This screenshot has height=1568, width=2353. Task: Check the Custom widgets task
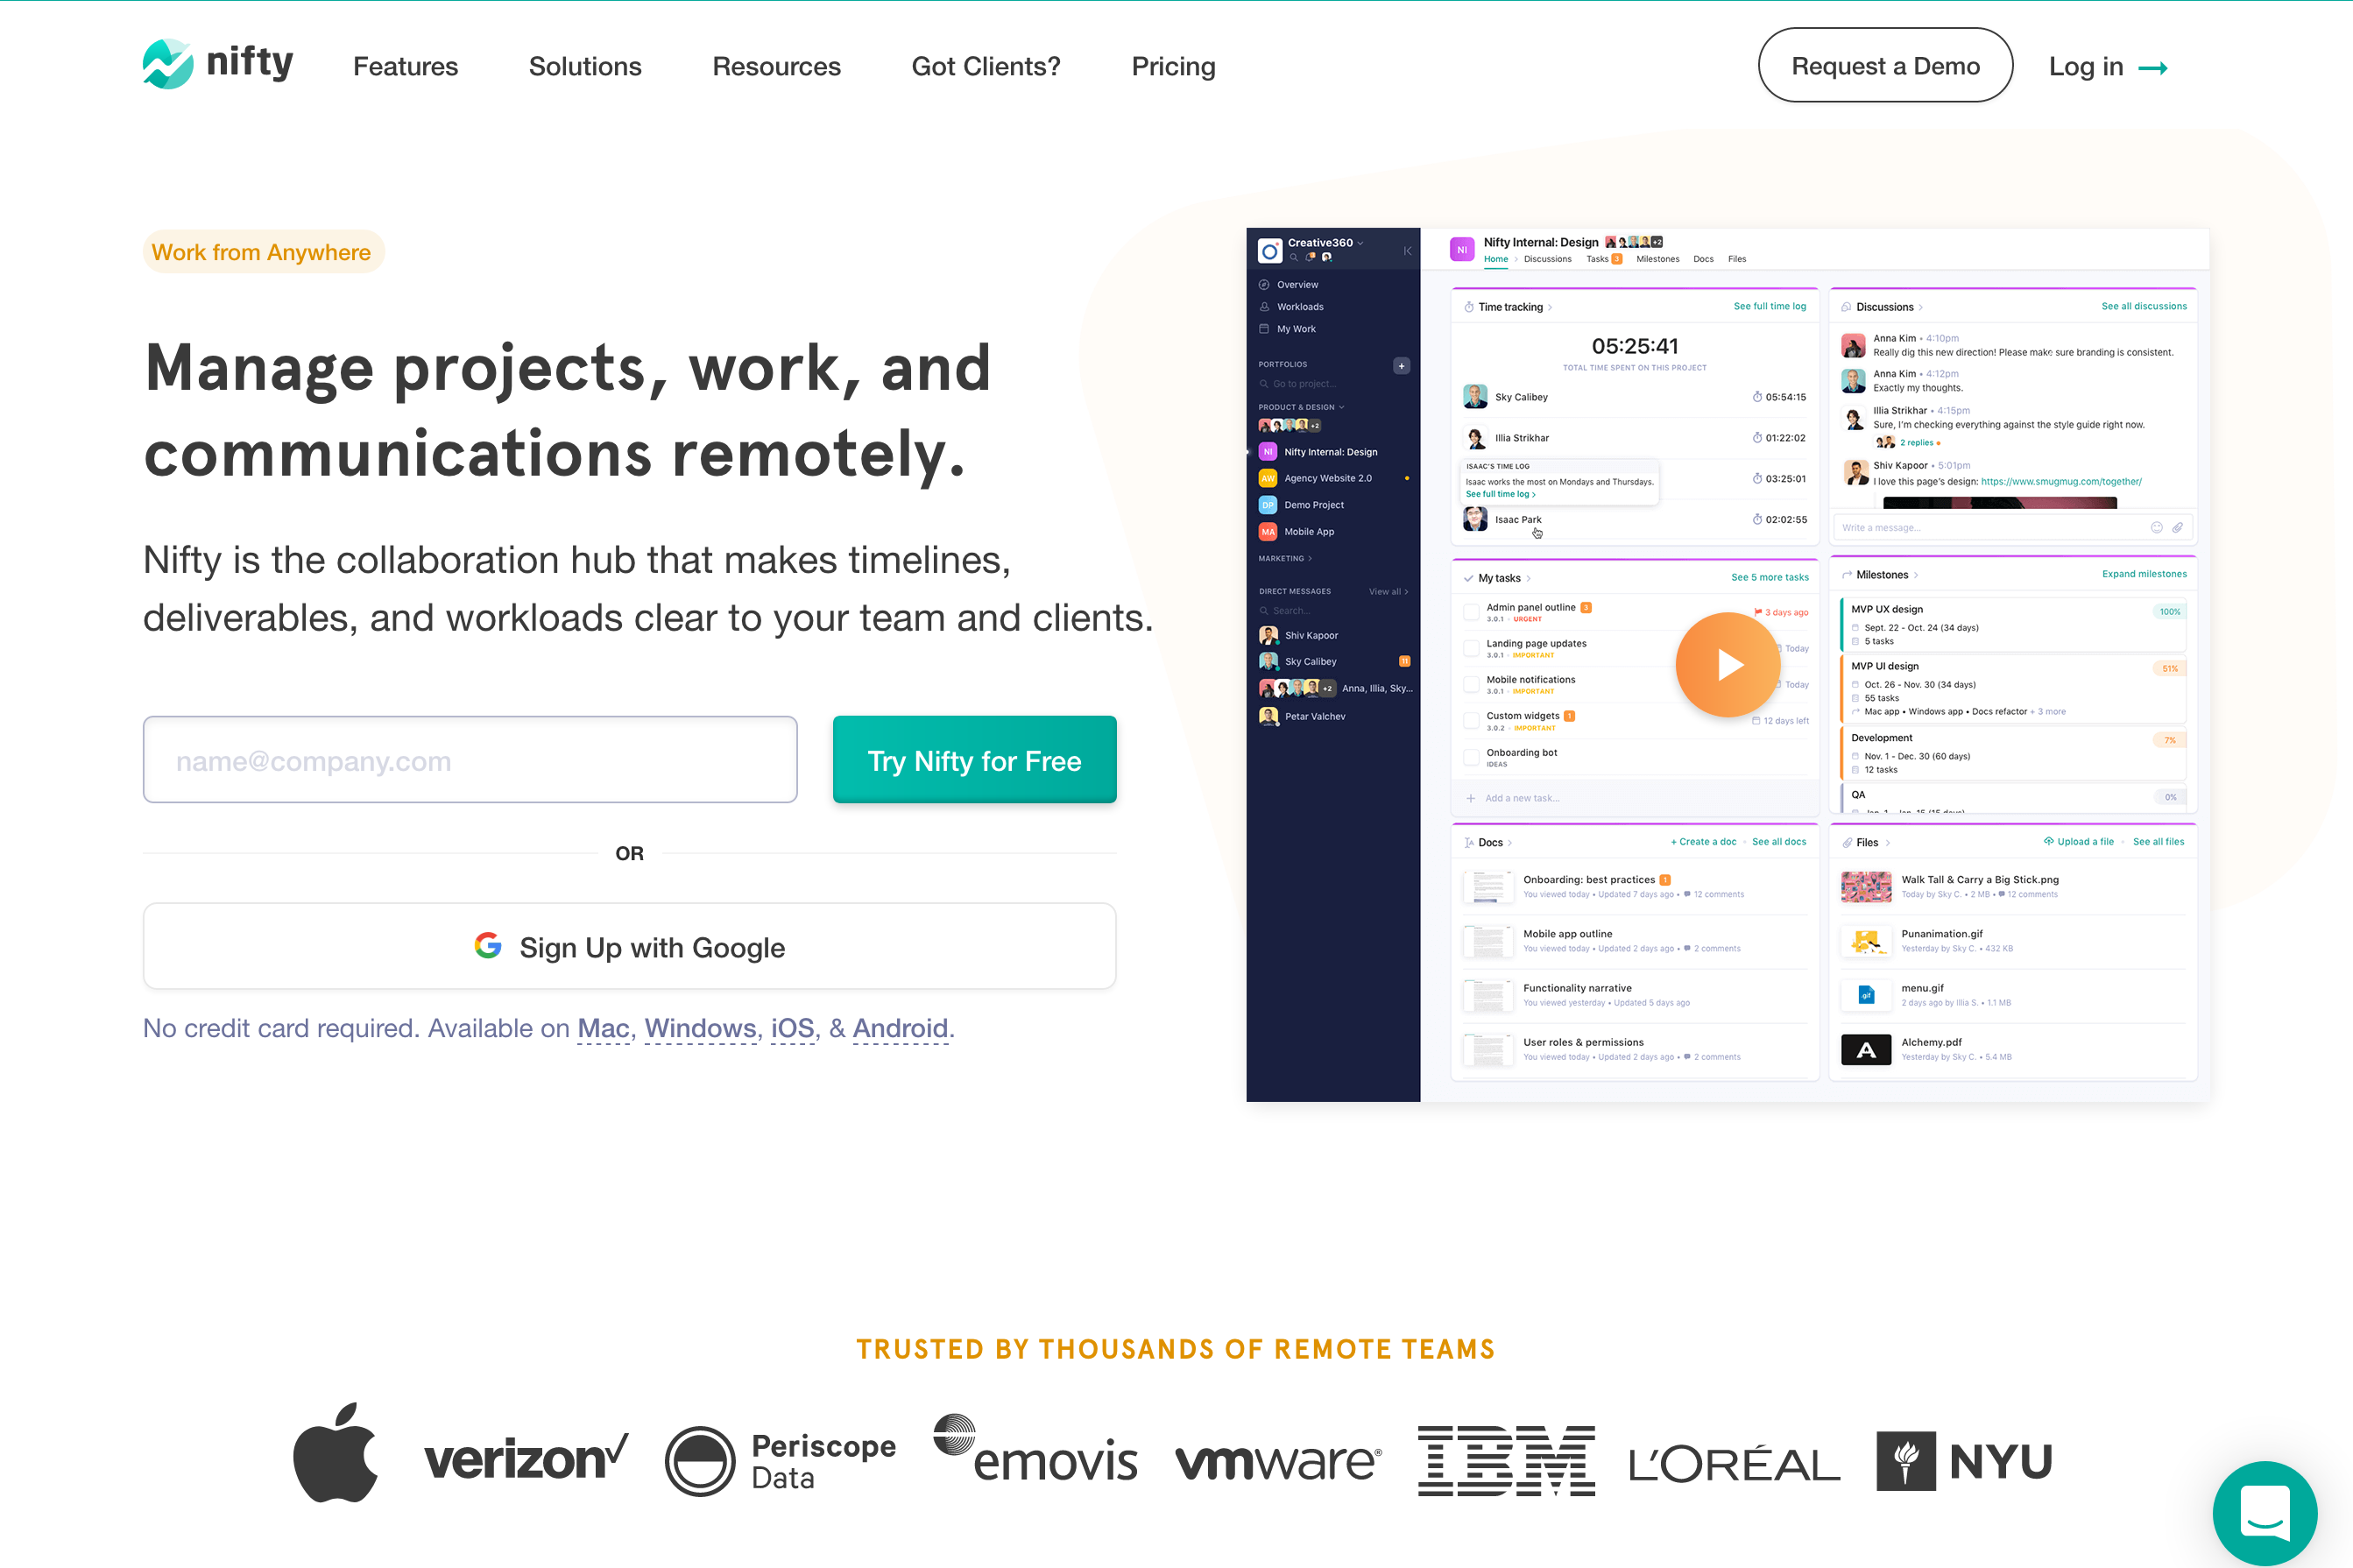coord(1471,720)
